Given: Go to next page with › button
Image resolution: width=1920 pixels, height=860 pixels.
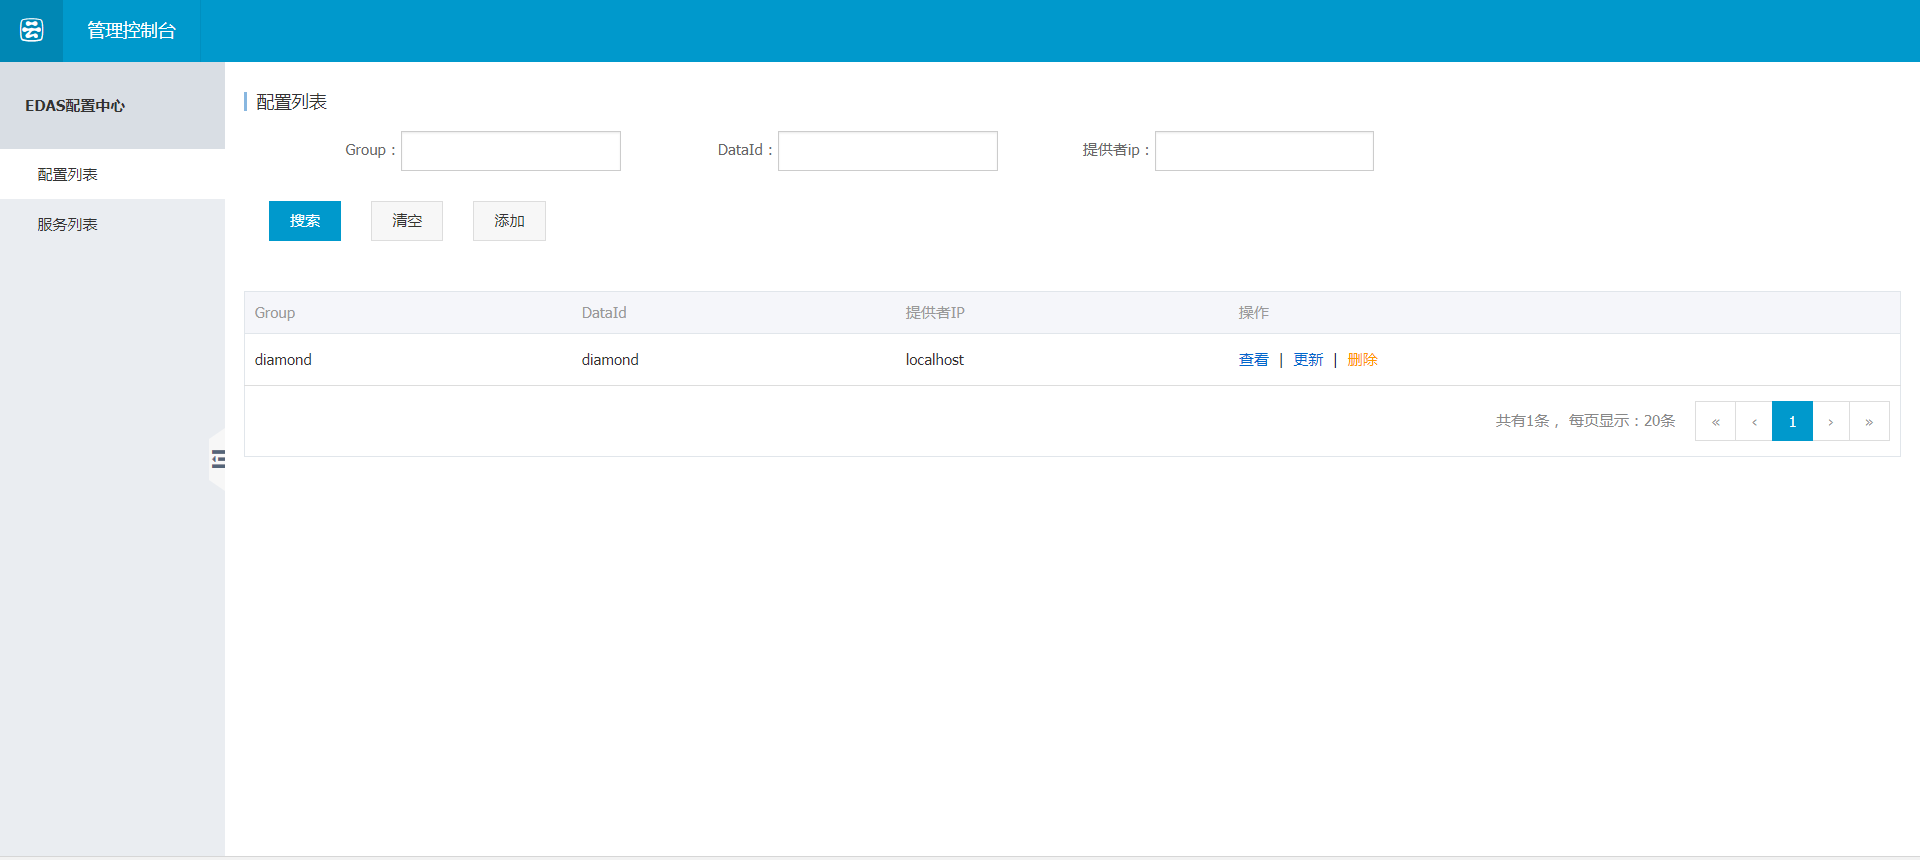Looking at the screenshot, I should [1831, 421].
